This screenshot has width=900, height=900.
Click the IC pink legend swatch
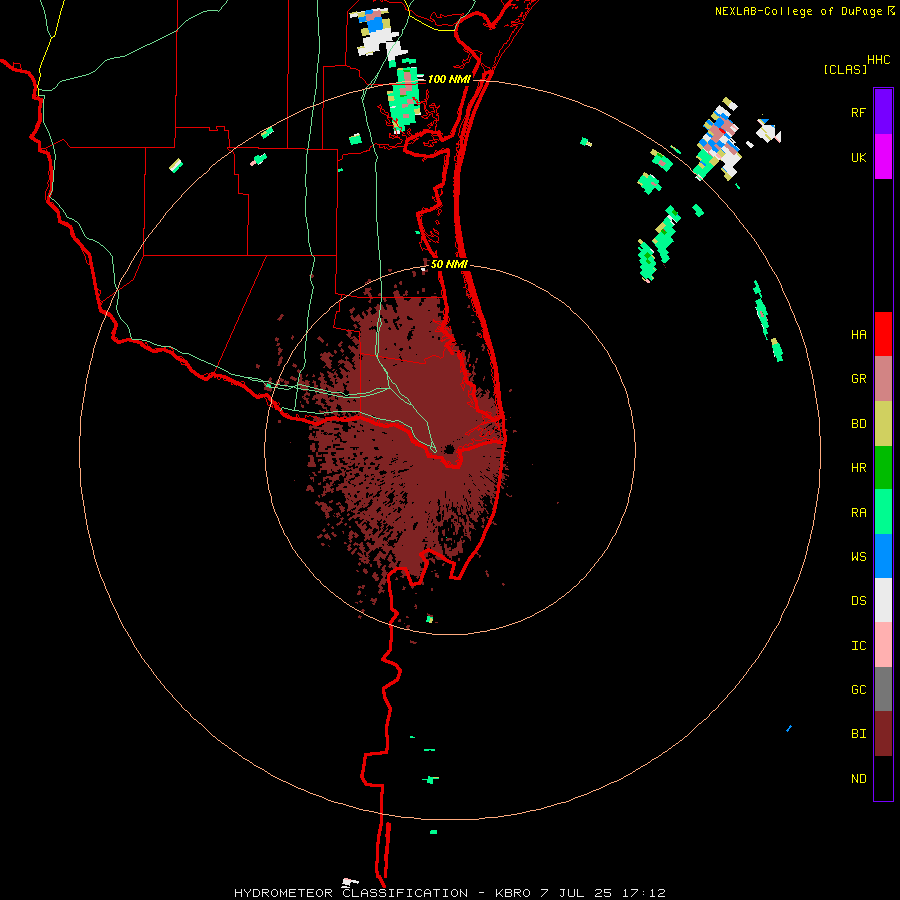tap(883, 645)
